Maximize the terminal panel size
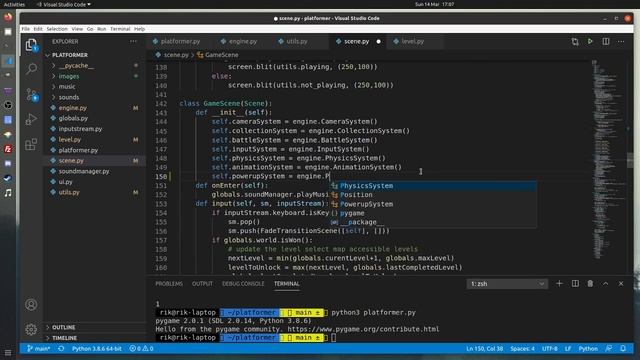The image size is (640, 360). pyautogui.click(x=606, y=283)
